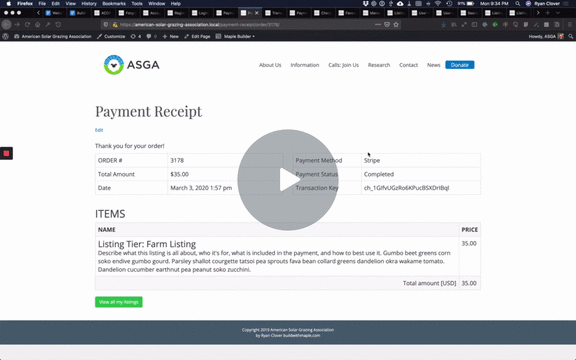
Task: Open the Firefox hamburger menu
Action: point(570,25)
